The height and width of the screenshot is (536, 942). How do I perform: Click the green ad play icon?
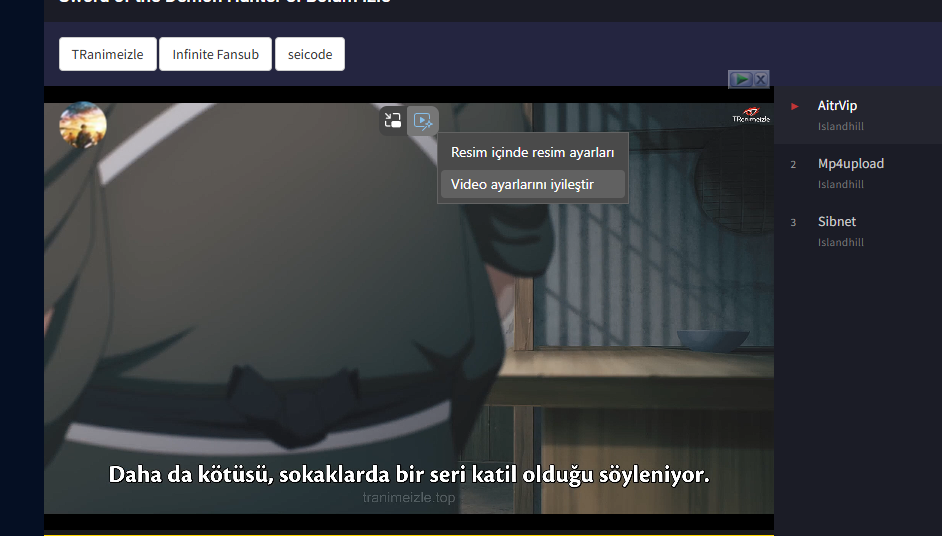tap(741, 79)
